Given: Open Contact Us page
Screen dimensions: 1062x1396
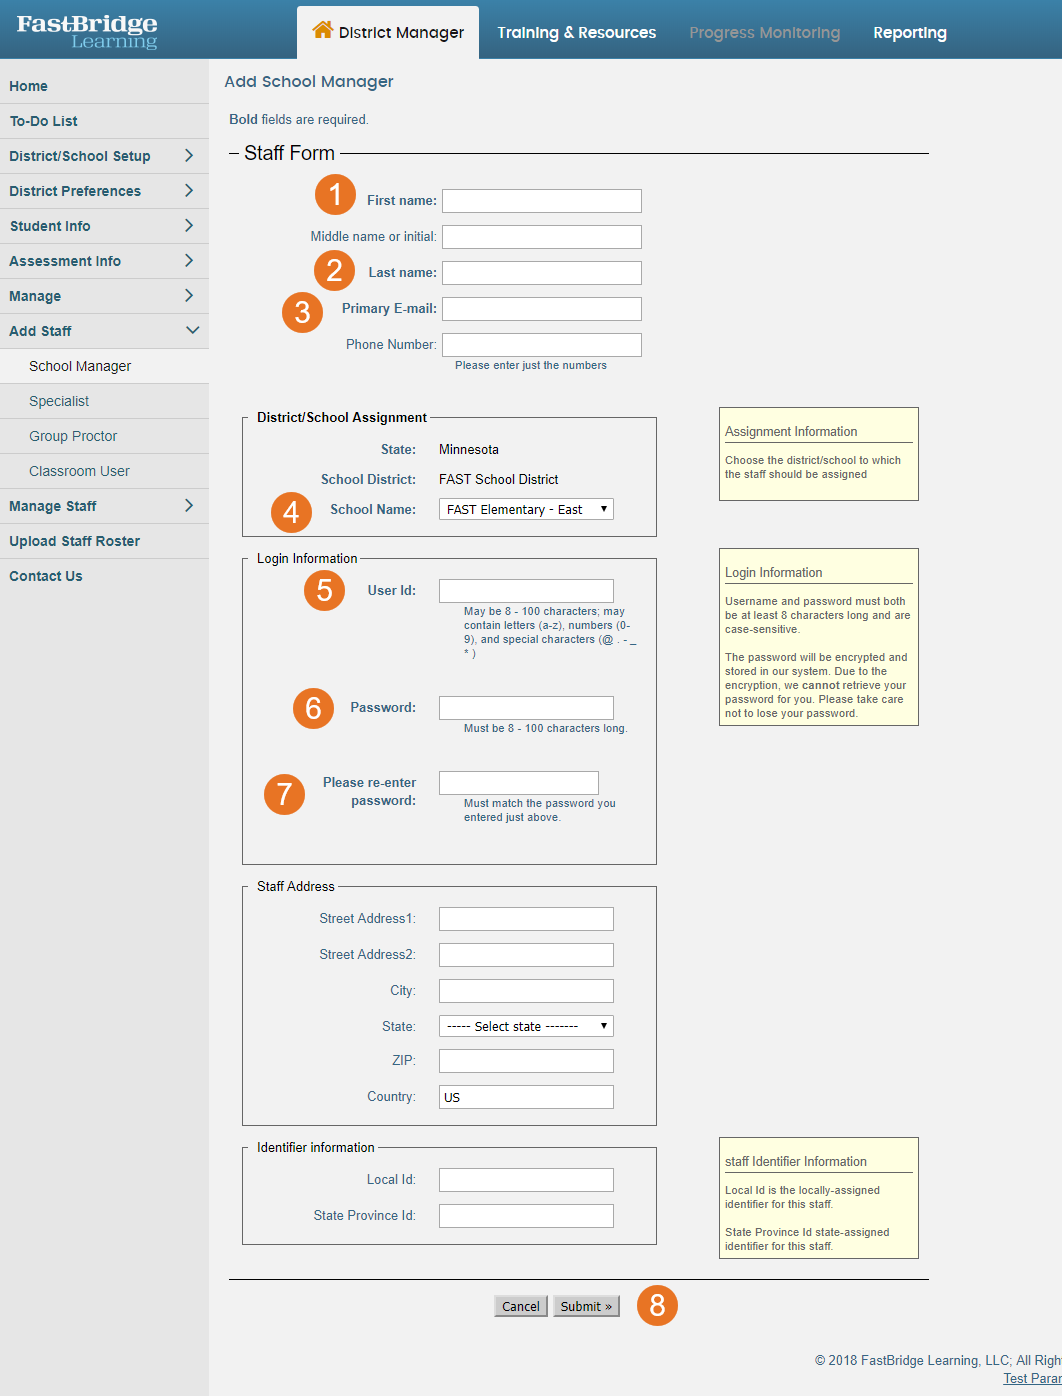Looking at the screenshot, I should (104, 576).
